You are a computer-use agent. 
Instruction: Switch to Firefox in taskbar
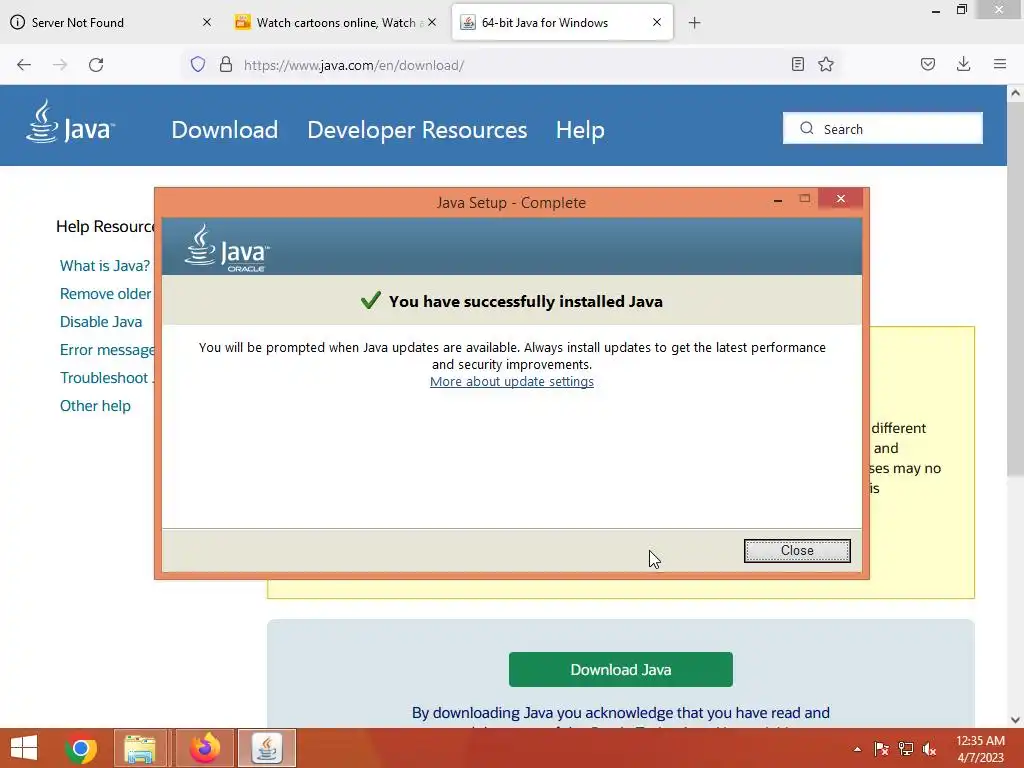click(x=204, y=748)
